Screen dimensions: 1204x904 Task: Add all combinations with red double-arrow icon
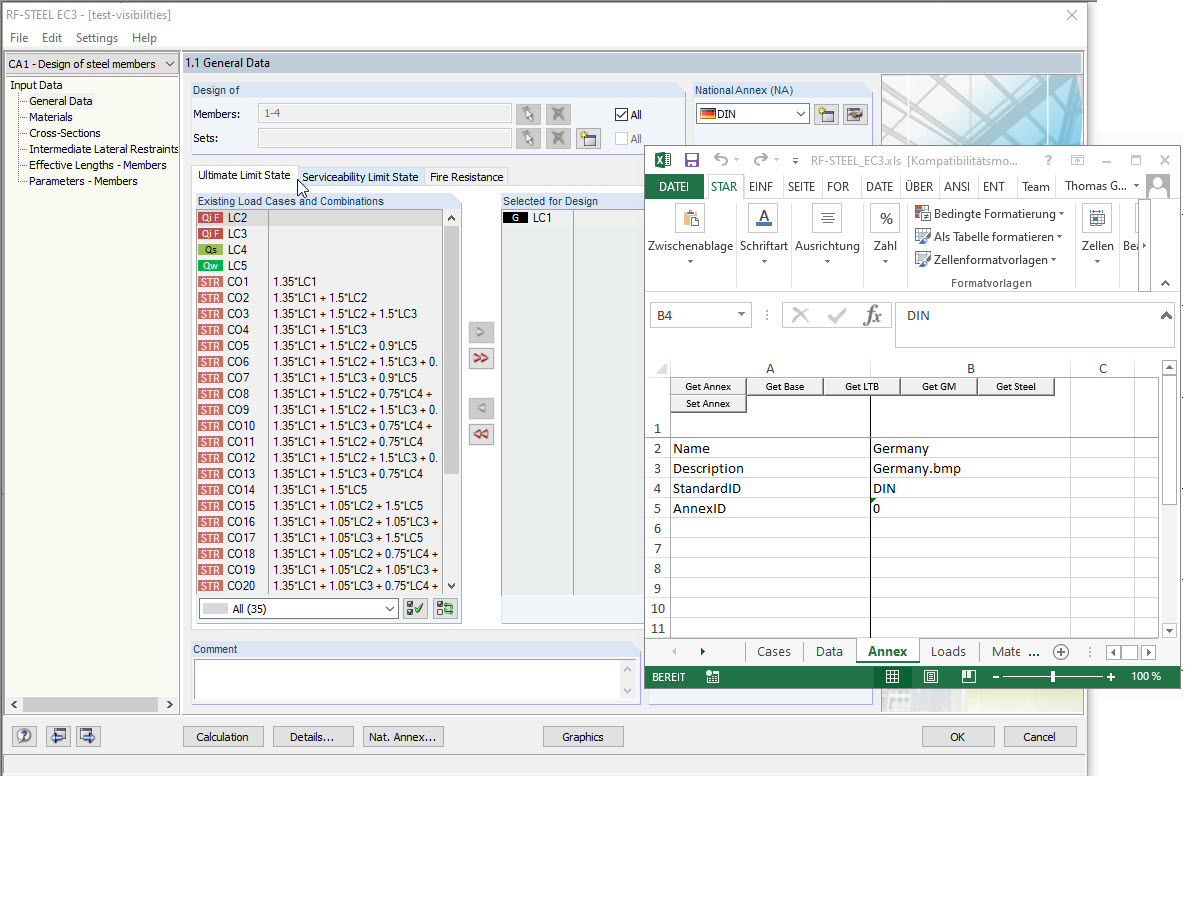point(481,358)
